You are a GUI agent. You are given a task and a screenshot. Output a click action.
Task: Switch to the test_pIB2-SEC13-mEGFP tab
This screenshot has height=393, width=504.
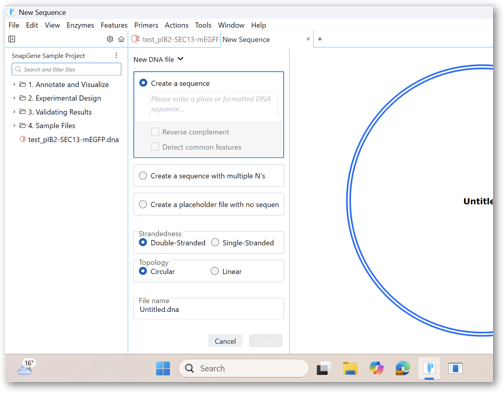click(175, 39)
